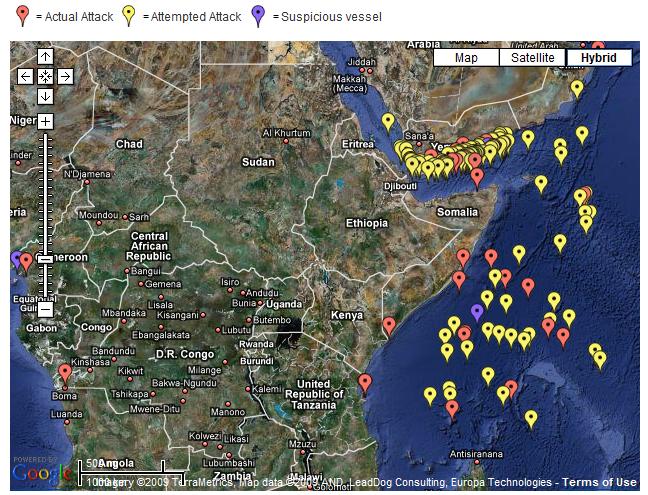
Task: Click the zoom slider handle
Action: coord(45,259)
